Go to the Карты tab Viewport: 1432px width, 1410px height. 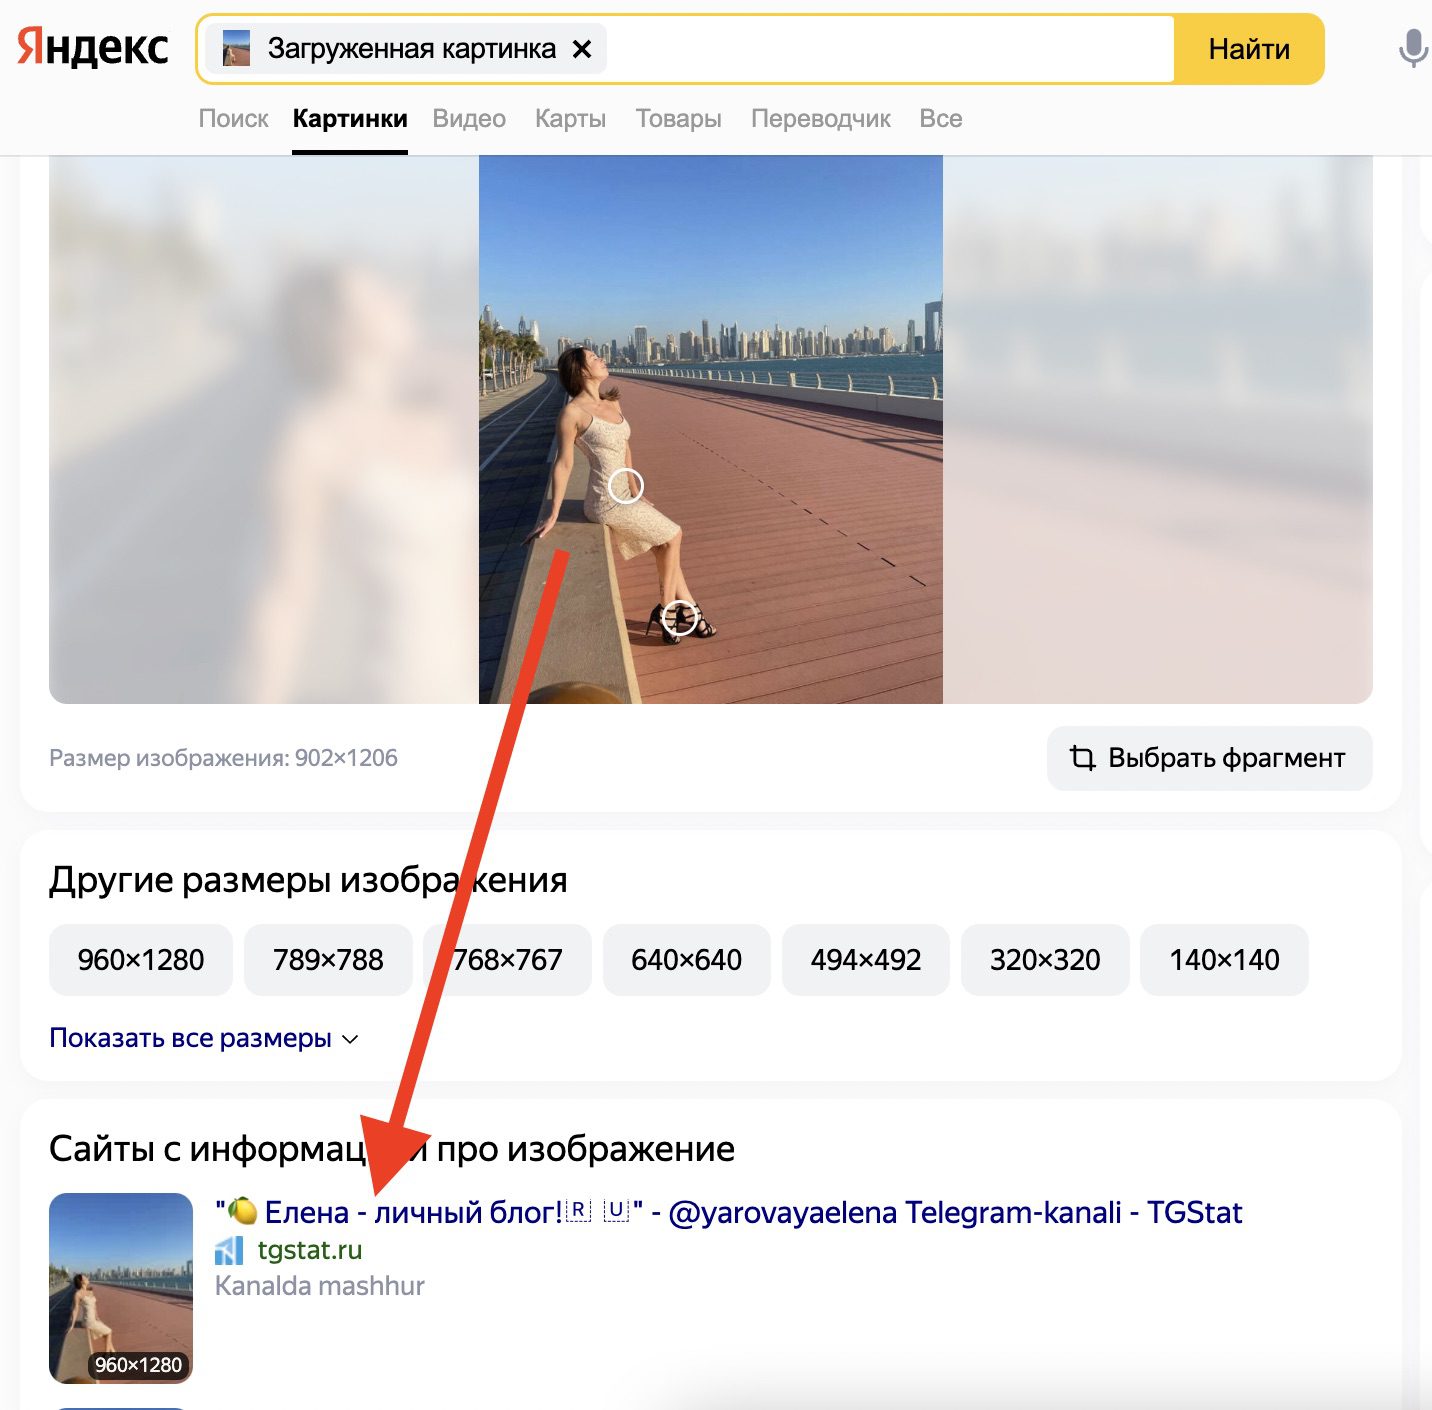[x=570, y=119]
